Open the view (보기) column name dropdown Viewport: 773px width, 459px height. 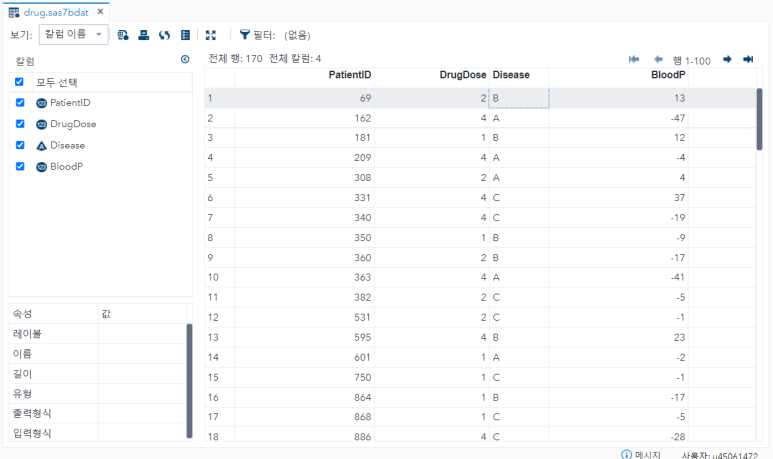(x=73, y=34)
